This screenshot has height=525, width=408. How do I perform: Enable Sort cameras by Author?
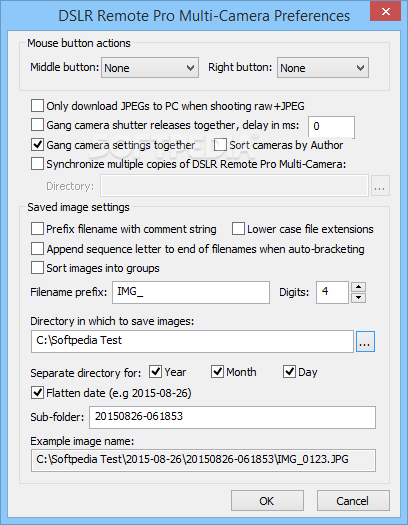coord(220,145)
